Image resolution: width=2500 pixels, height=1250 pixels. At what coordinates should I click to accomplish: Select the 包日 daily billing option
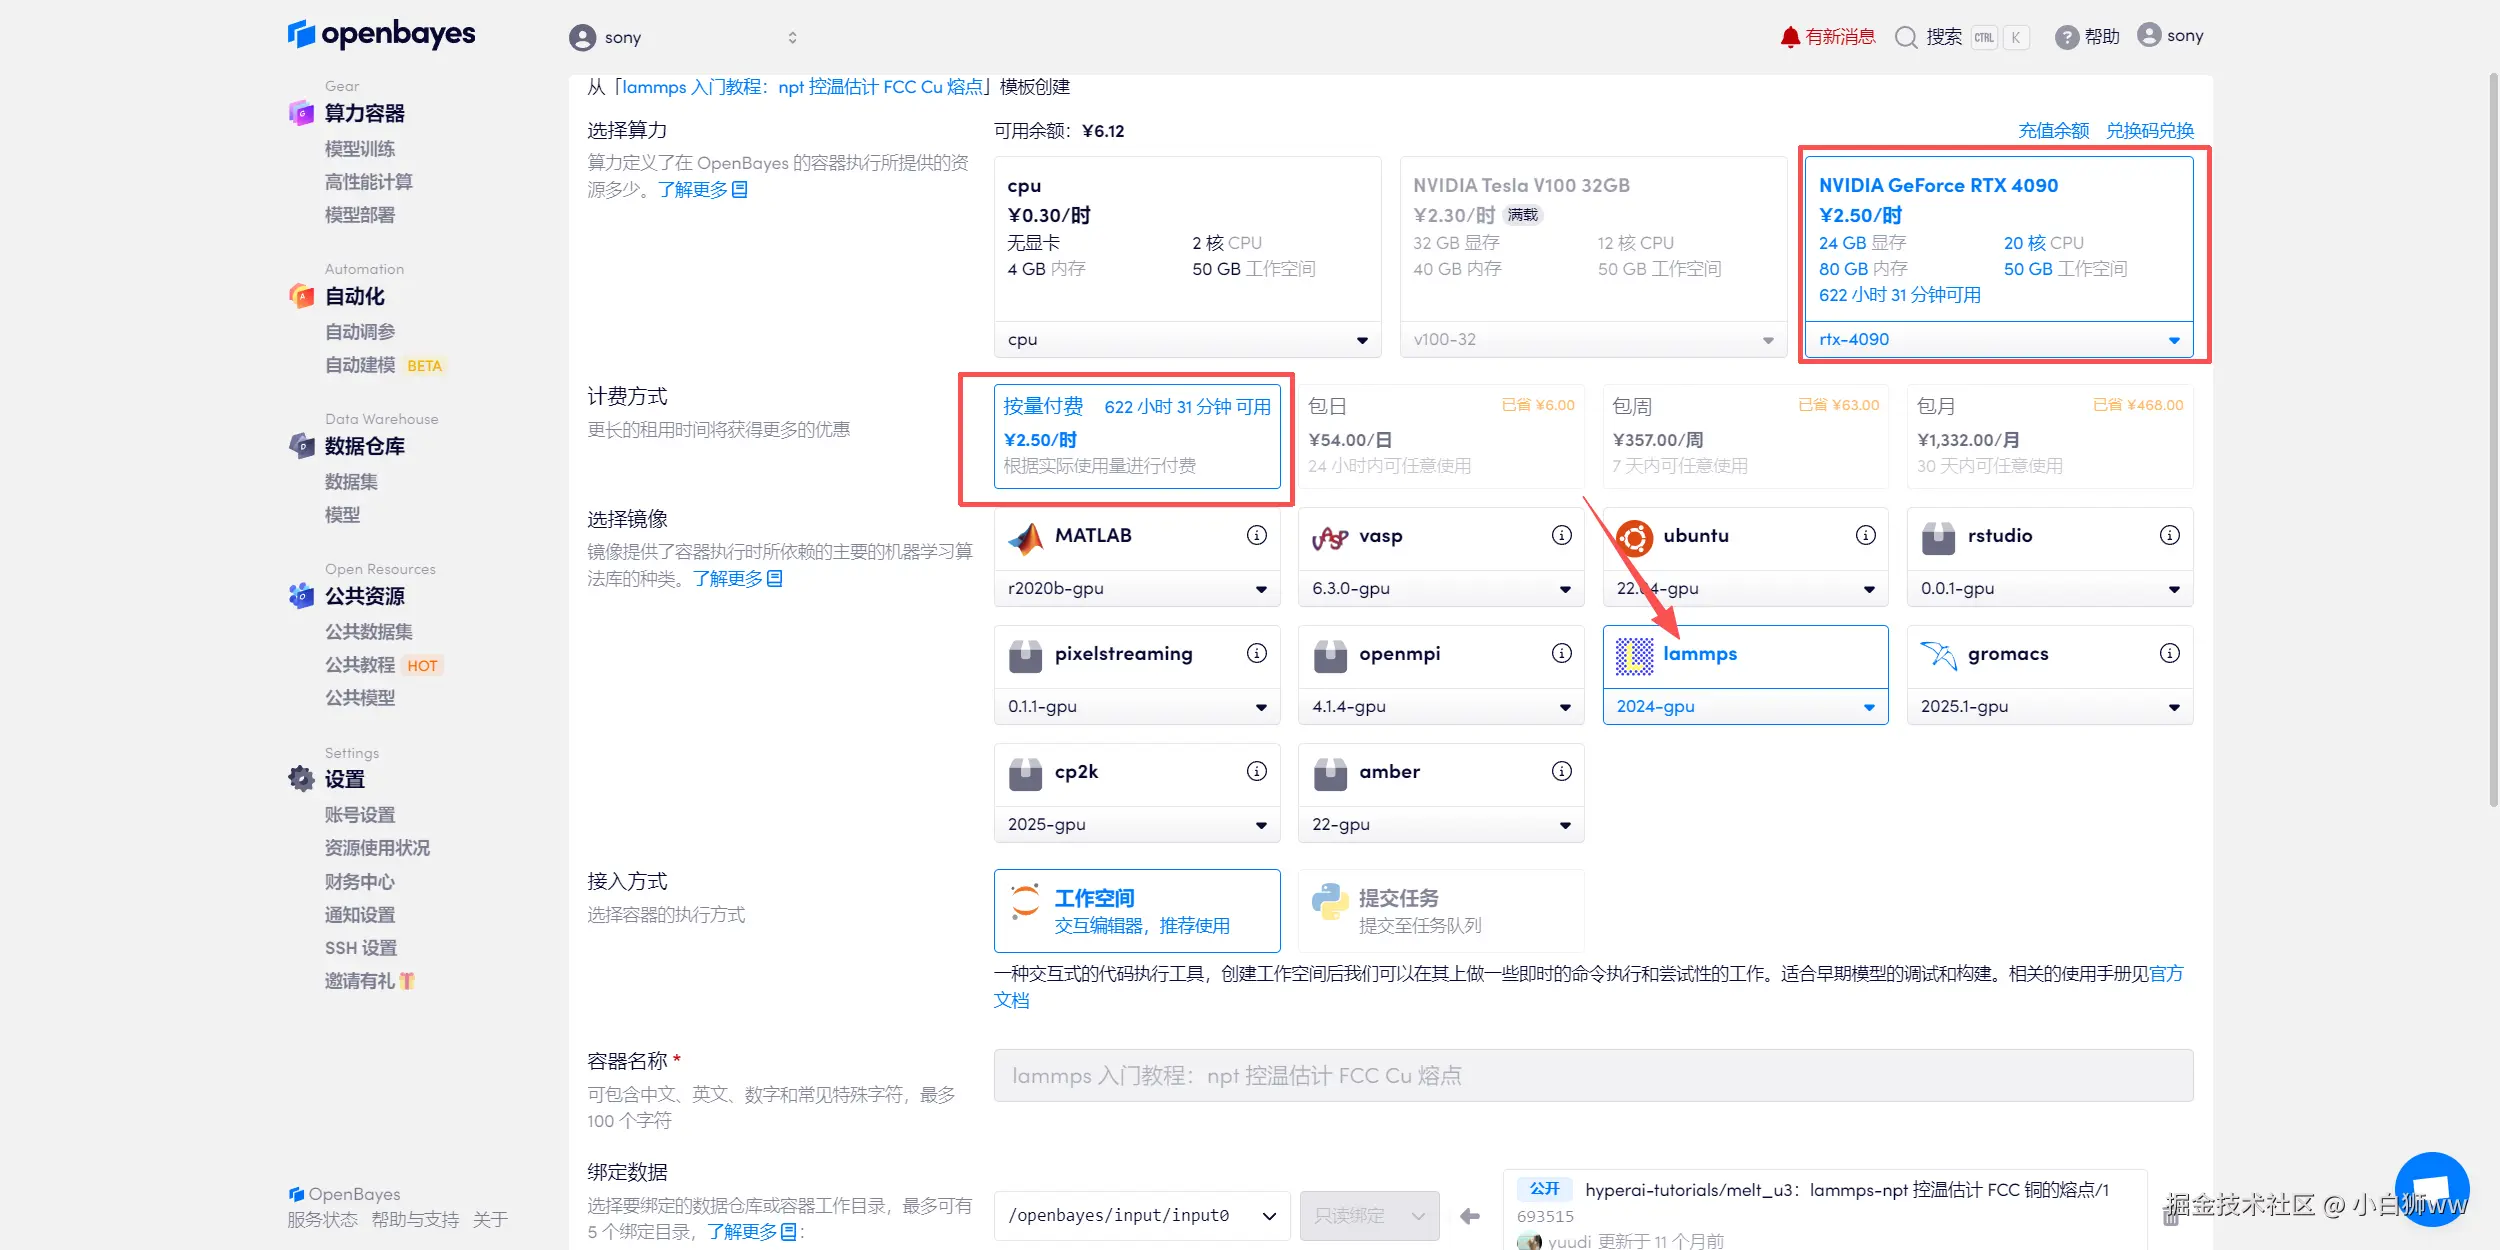(x=1440, y=436)
